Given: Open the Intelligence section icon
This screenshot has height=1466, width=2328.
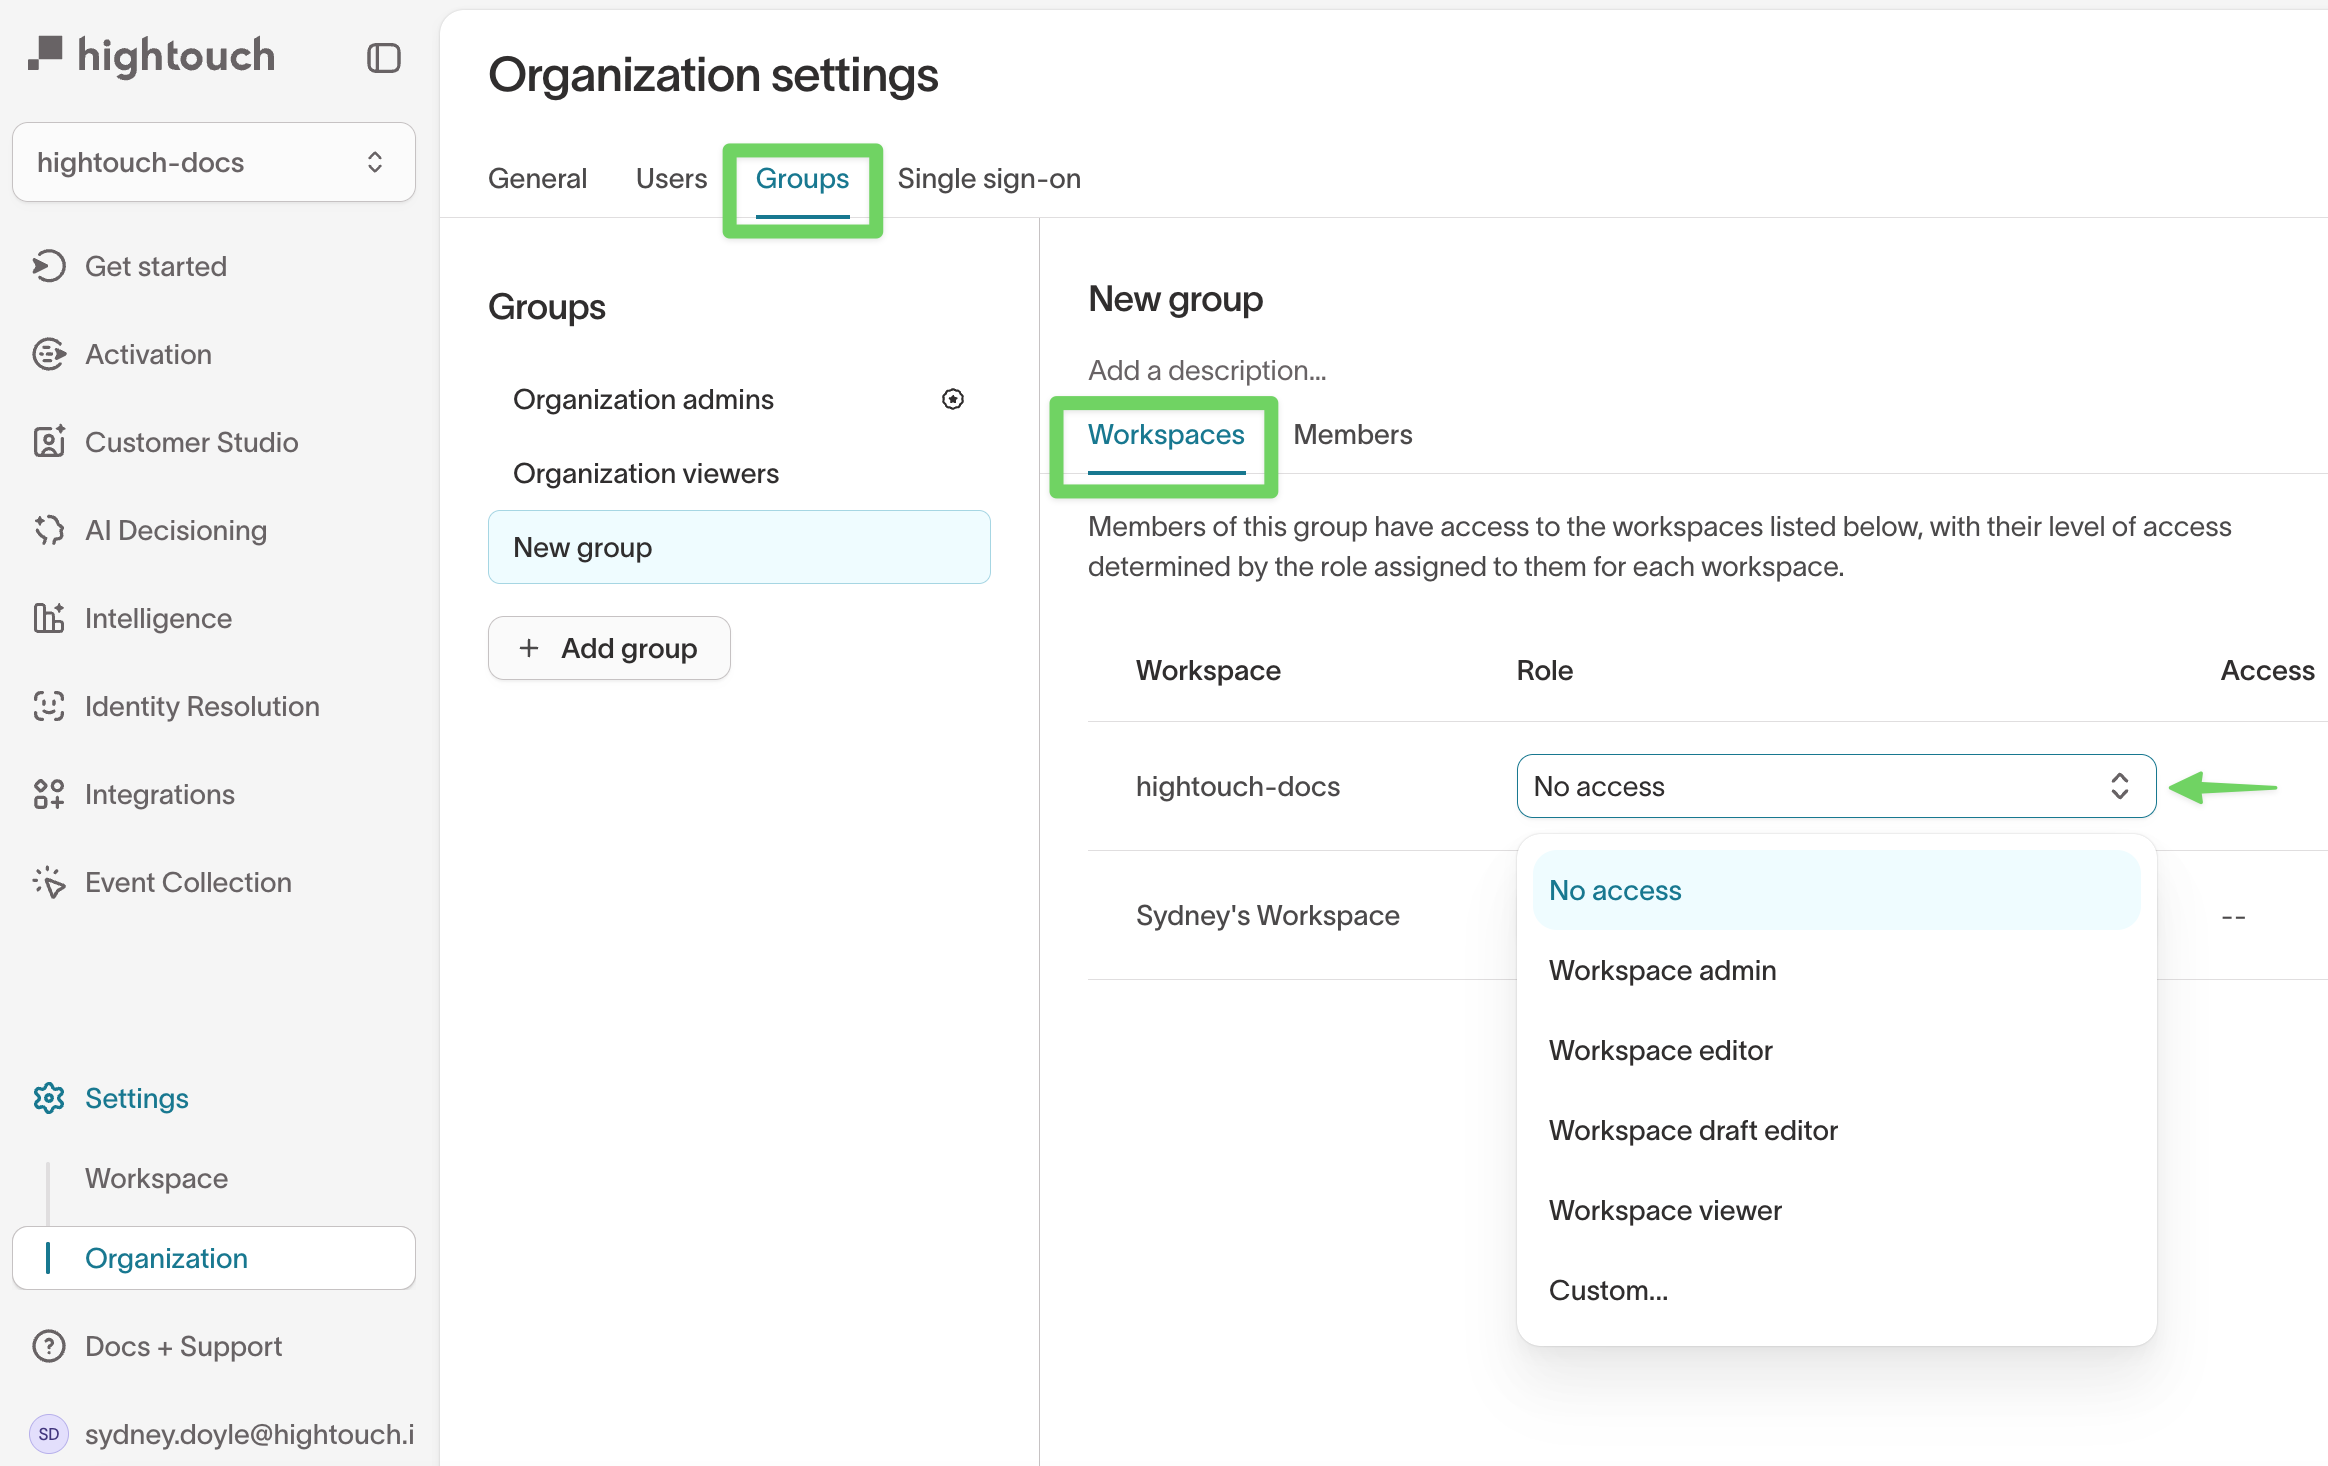Looking at the screenshot, I should tap(49, 618).
